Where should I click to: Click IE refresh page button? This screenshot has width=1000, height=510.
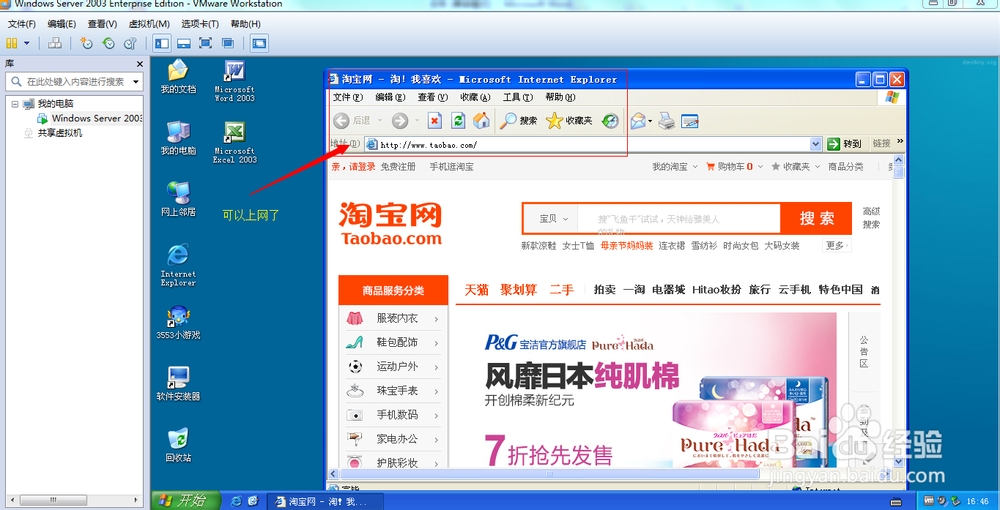point(458,120)
